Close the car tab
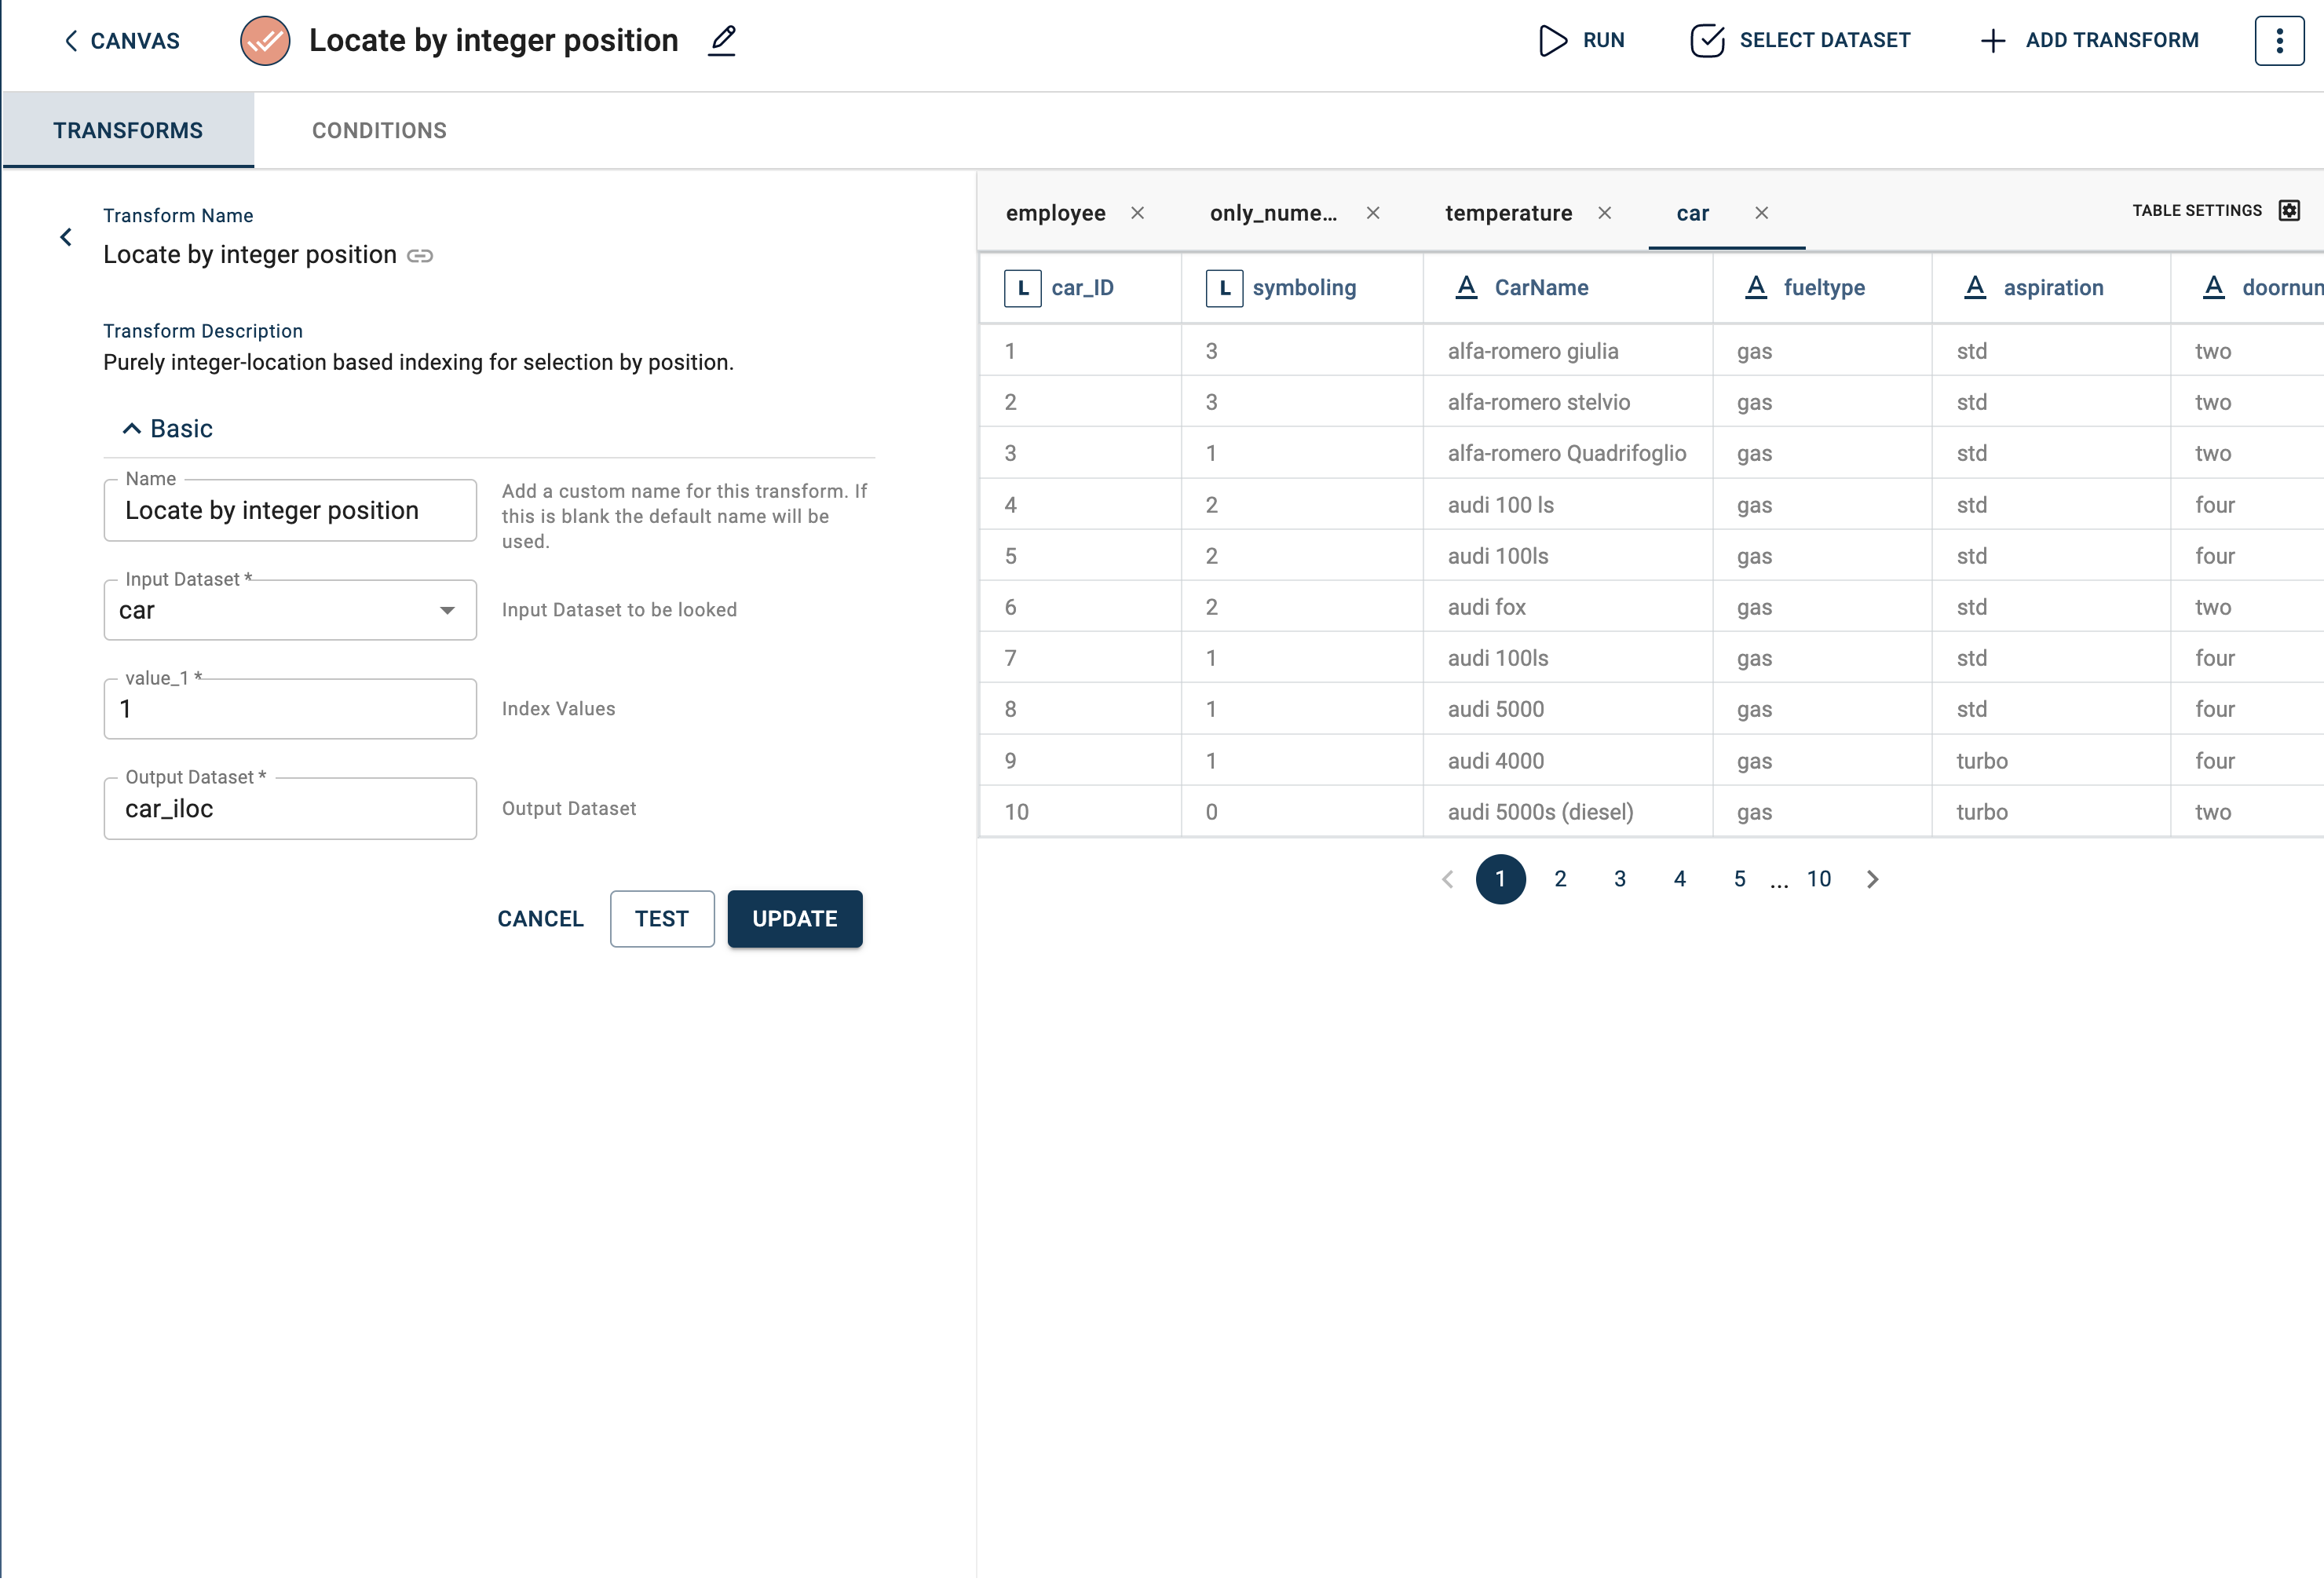The image size is (2324, 1582). click(1762, 213)
